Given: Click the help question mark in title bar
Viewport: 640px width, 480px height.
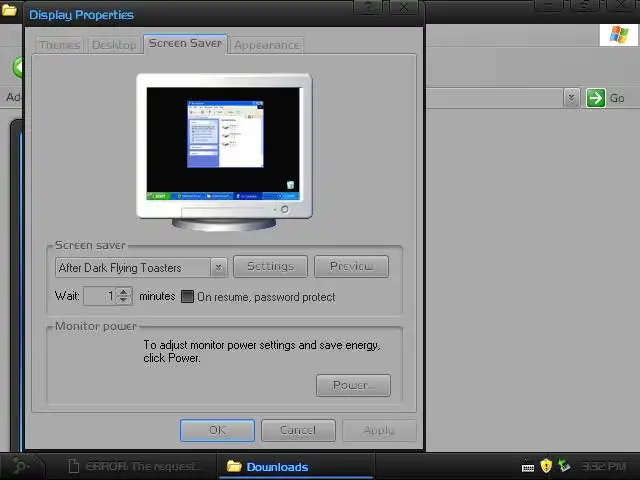Looking at the screenshot, I should tap(369, 7).
